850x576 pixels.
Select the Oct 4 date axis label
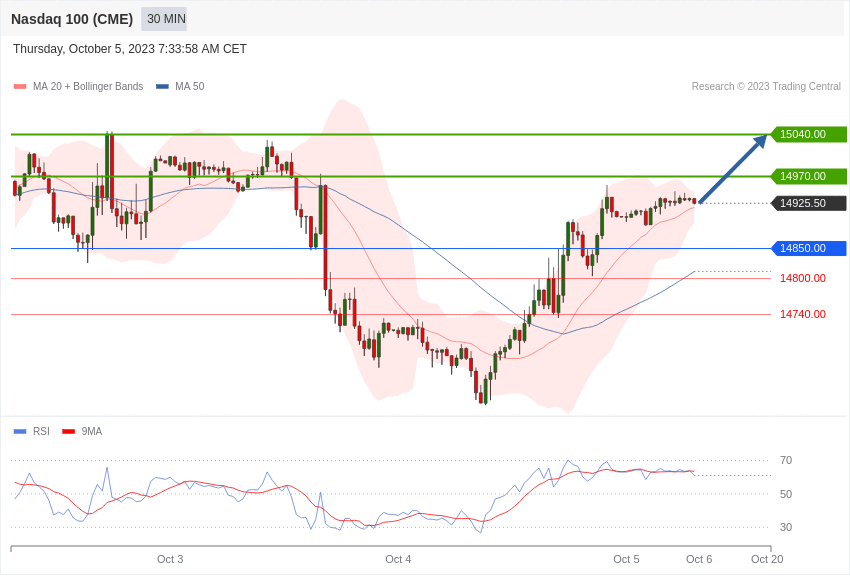pos(398,559)
